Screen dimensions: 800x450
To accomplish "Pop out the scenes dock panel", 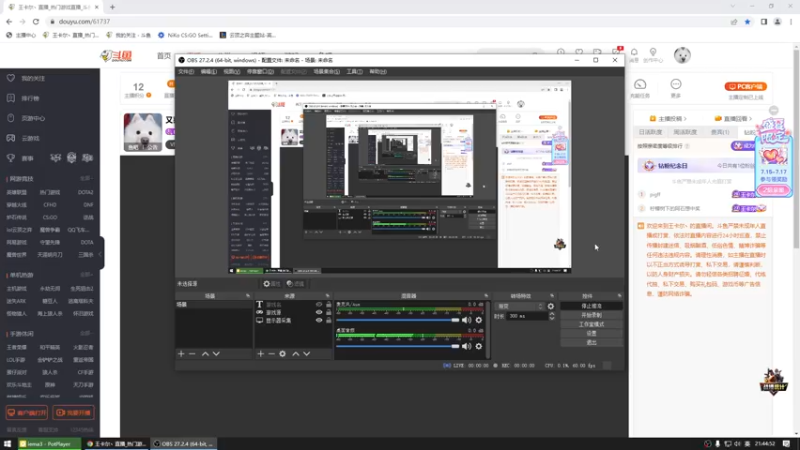I will tap(248, 296).
